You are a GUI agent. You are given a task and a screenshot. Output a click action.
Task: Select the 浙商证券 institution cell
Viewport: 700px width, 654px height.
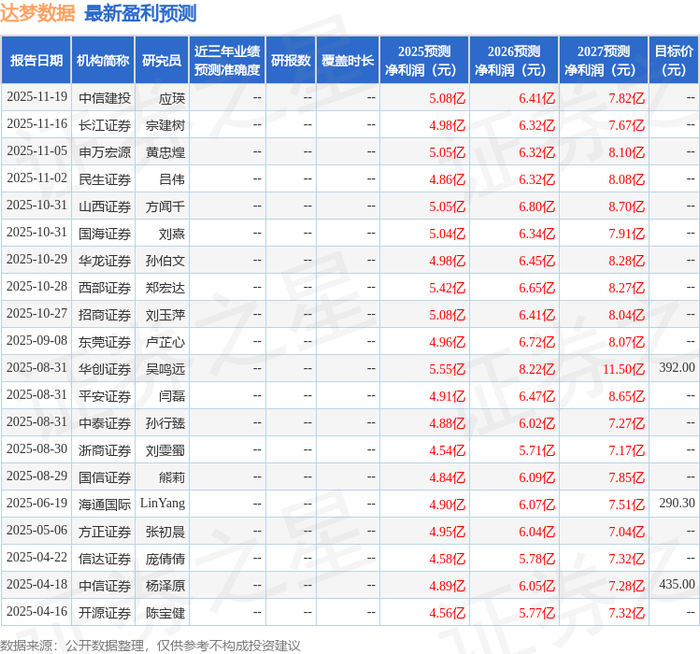tap(104, 450)
